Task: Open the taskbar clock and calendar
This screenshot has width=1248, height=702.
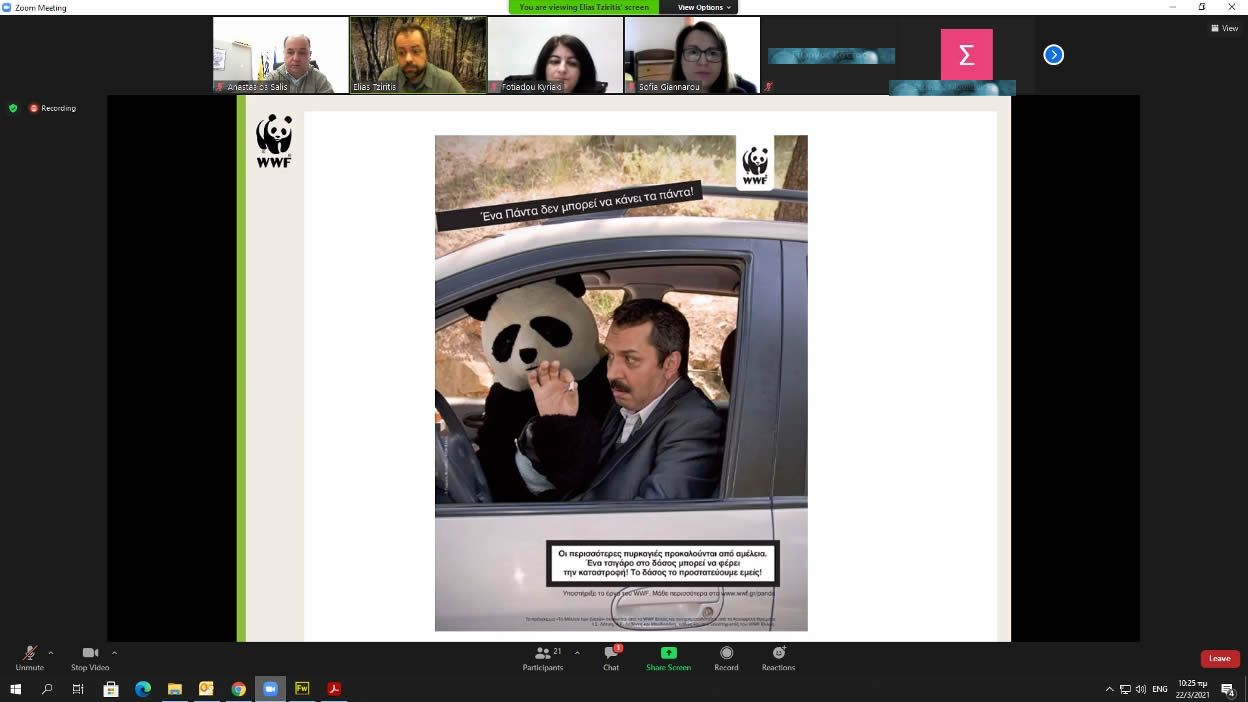Action: pos(1192,689)
